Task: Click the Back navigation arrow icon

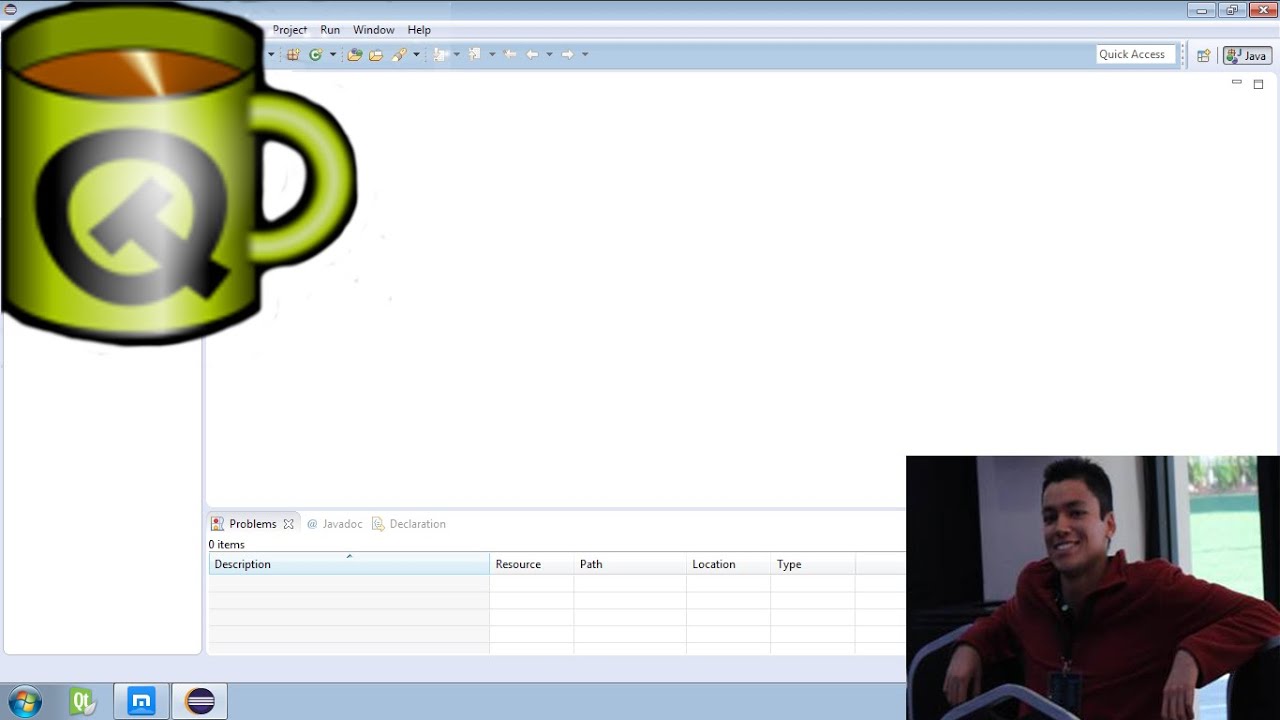Action: [x=532, y=55]
